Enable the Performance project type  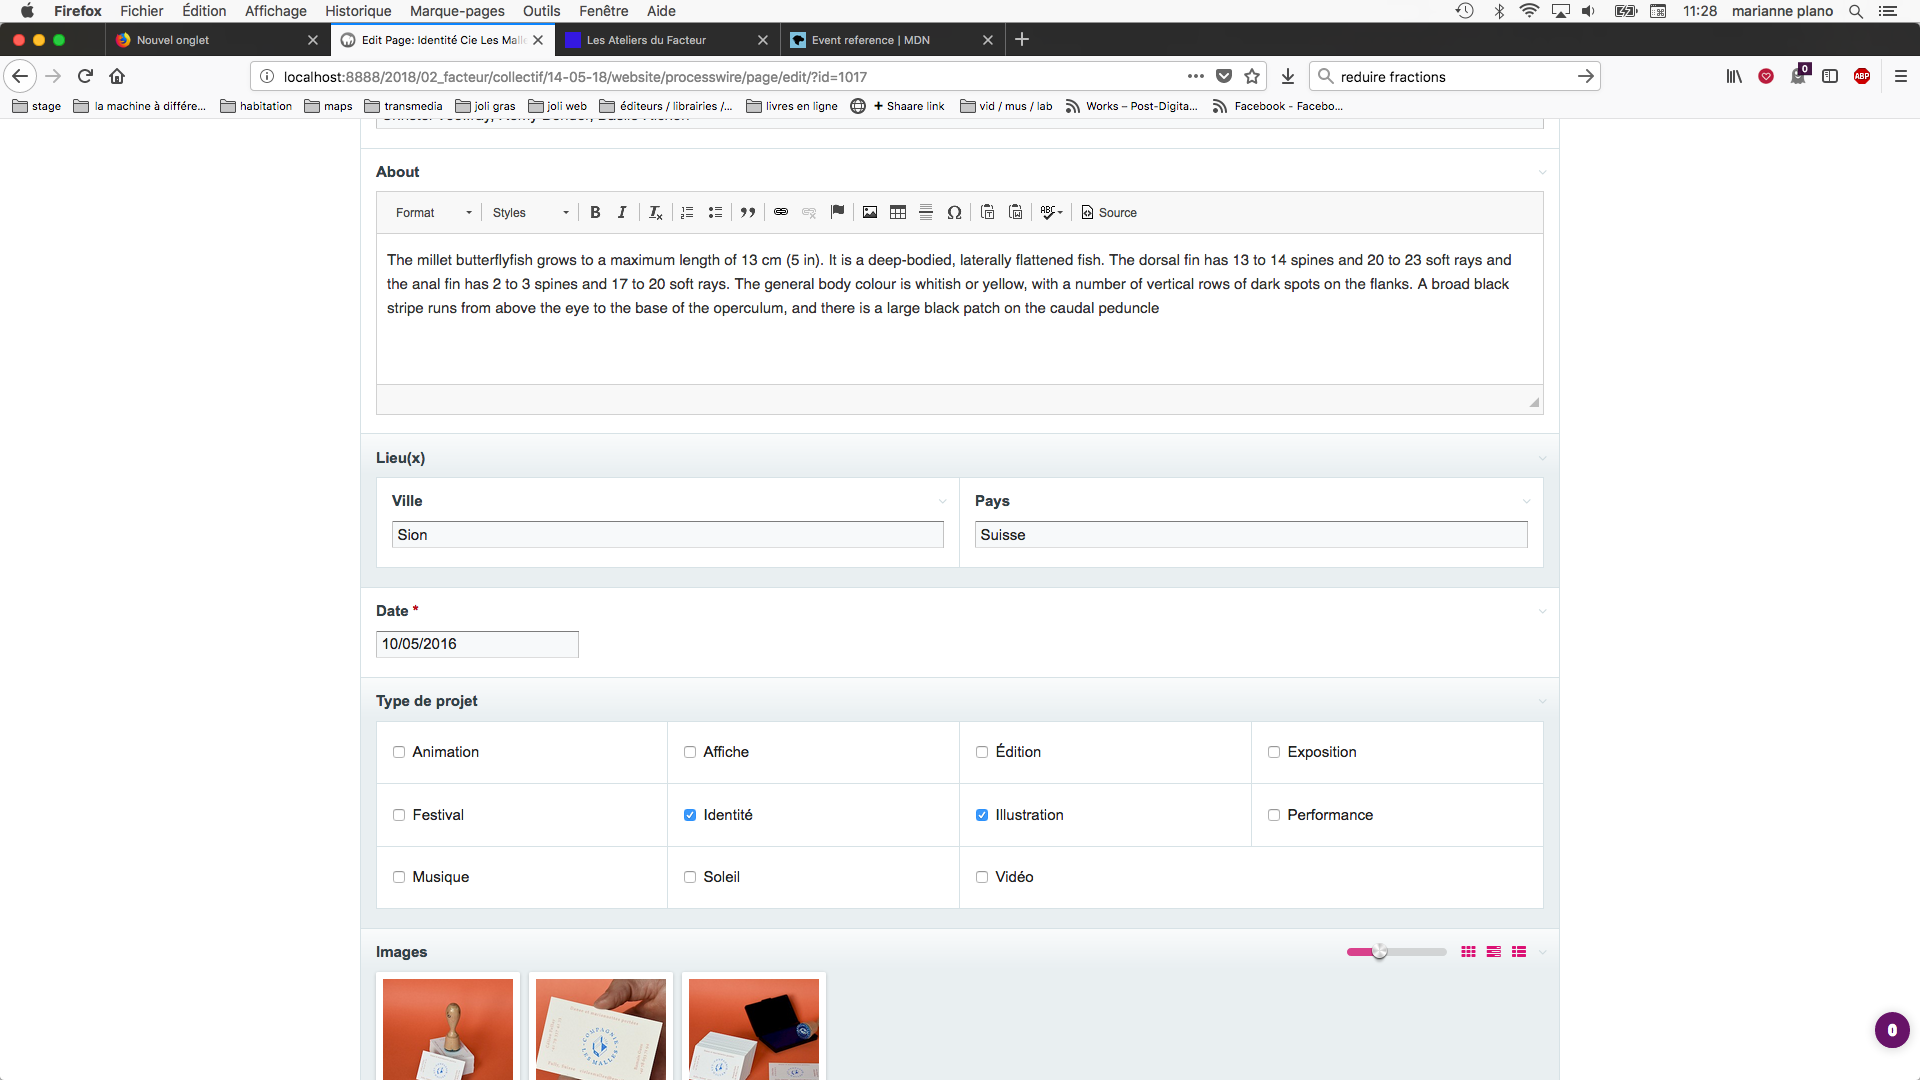(1274, 815)
